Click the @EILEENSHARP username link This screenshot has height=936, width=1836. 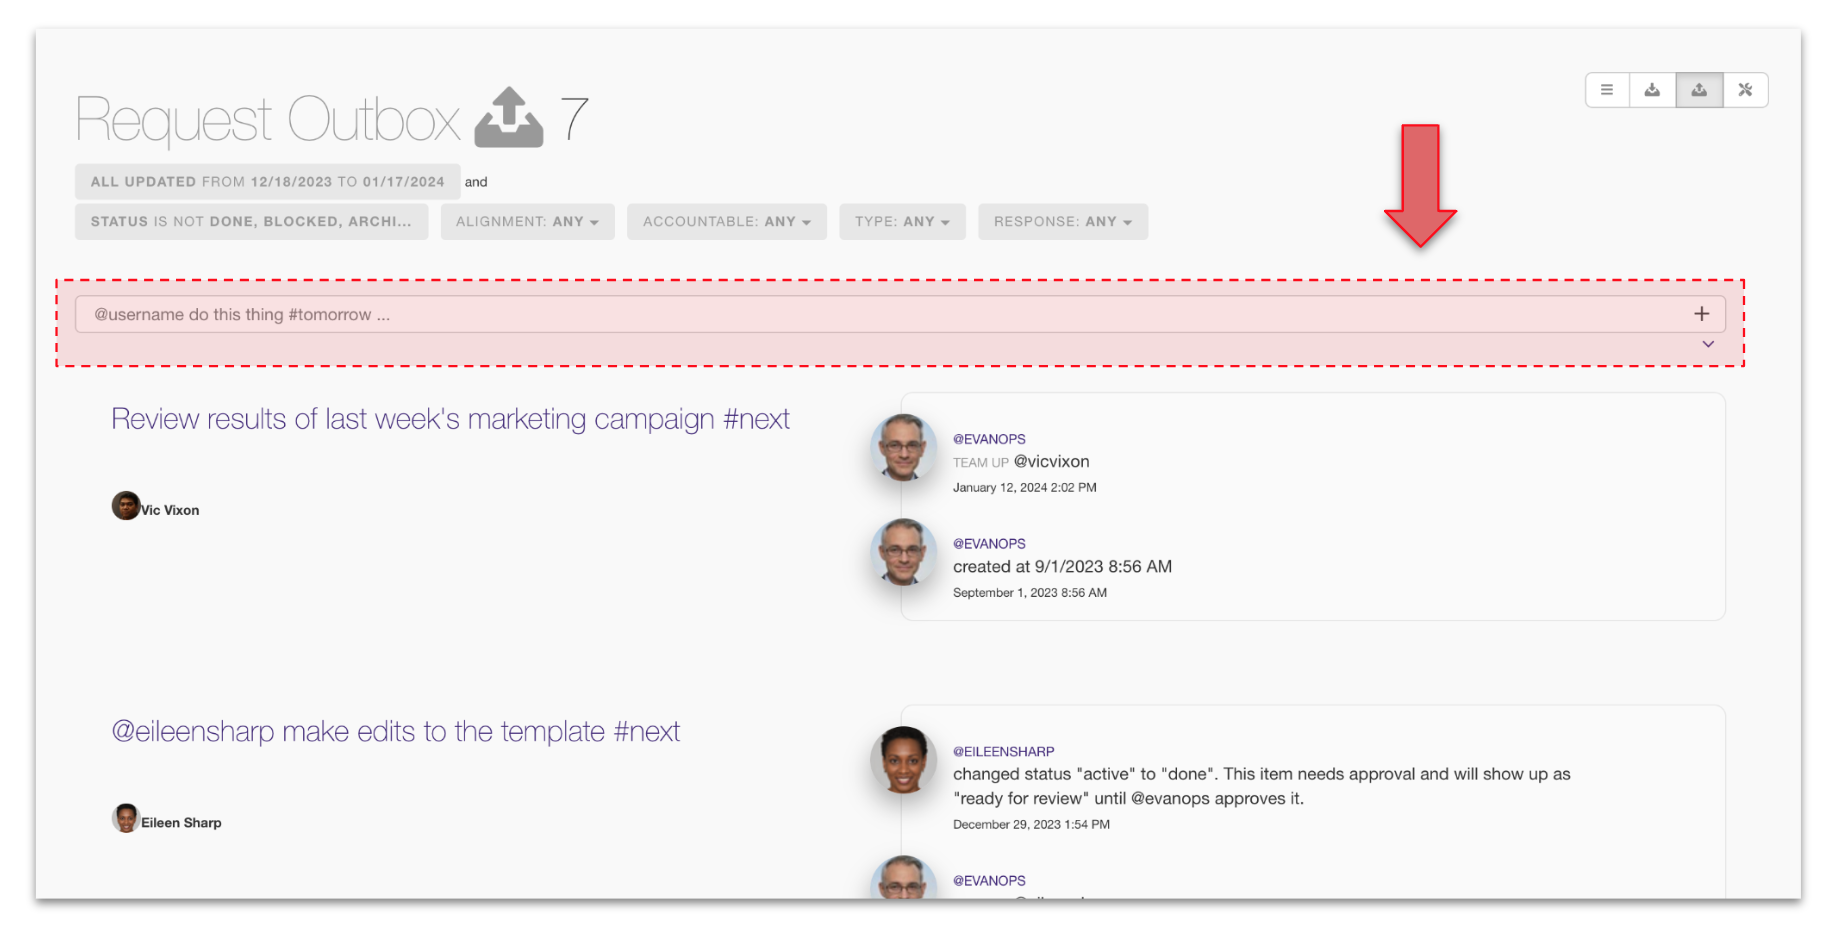click(1003, 751)
